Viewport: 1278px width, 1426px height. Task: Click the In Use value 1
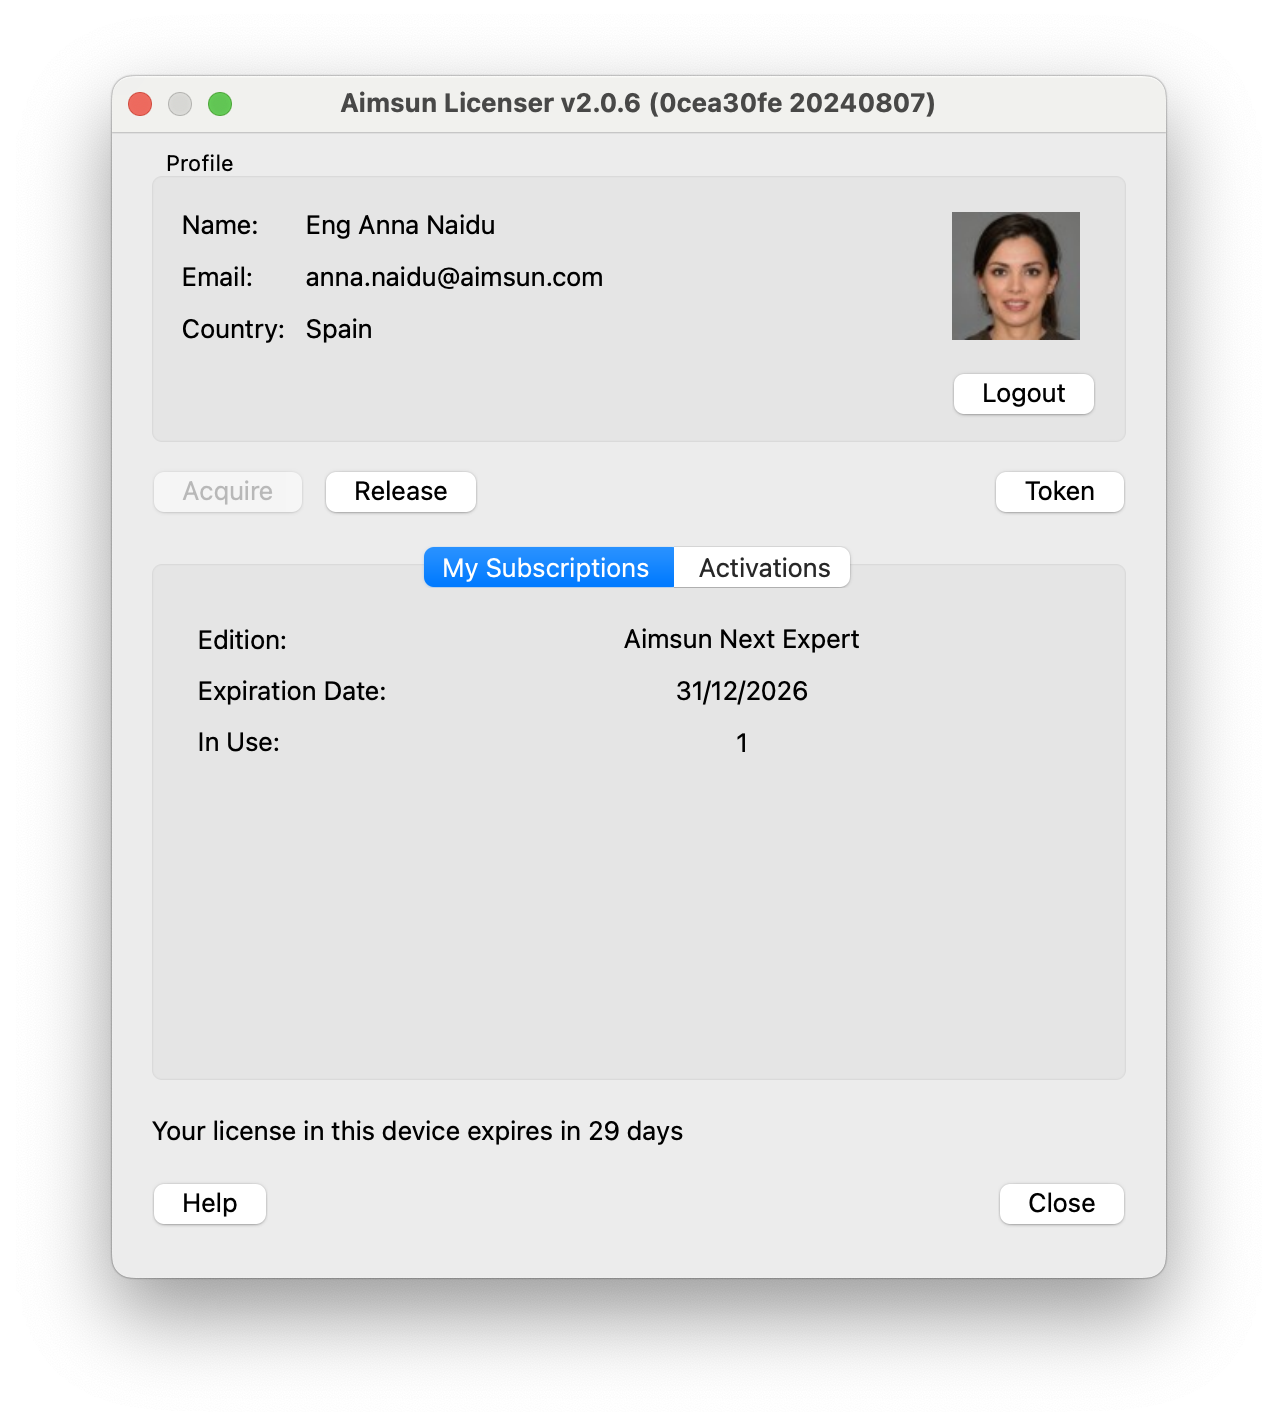[x=742, y=743]
